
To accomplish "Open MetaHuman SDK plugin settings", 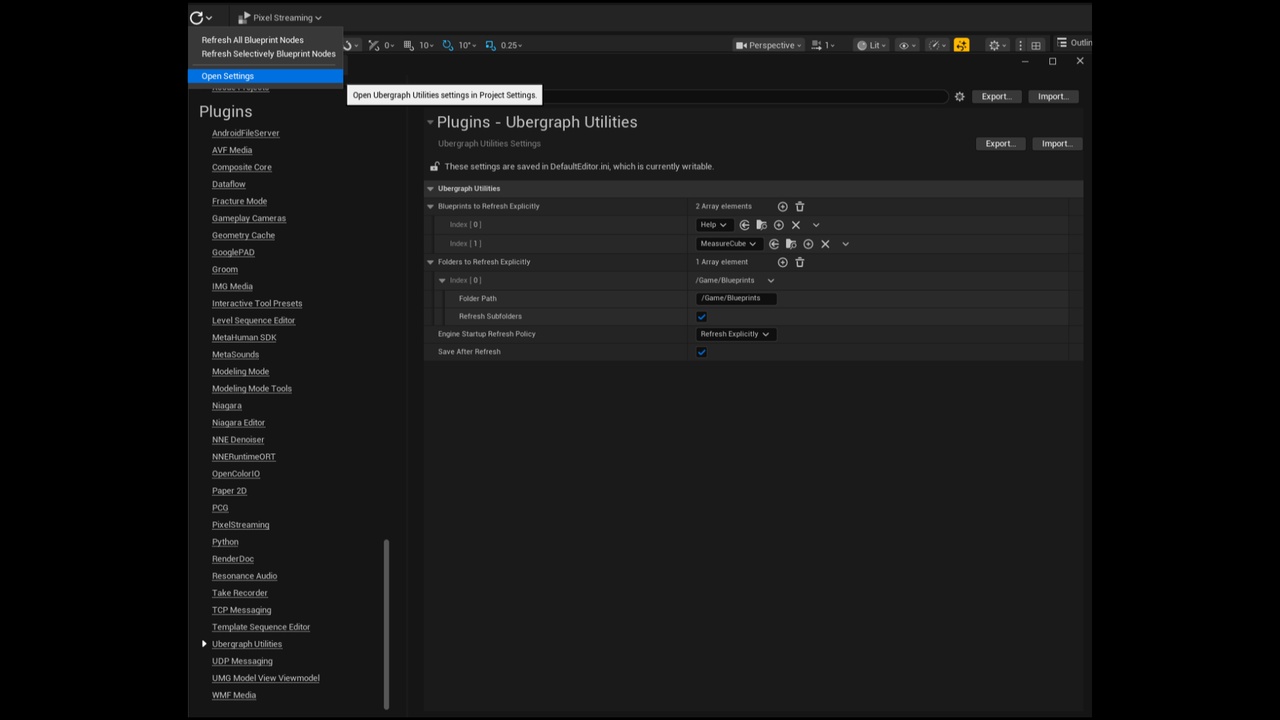I will click(x=244, y=338).
